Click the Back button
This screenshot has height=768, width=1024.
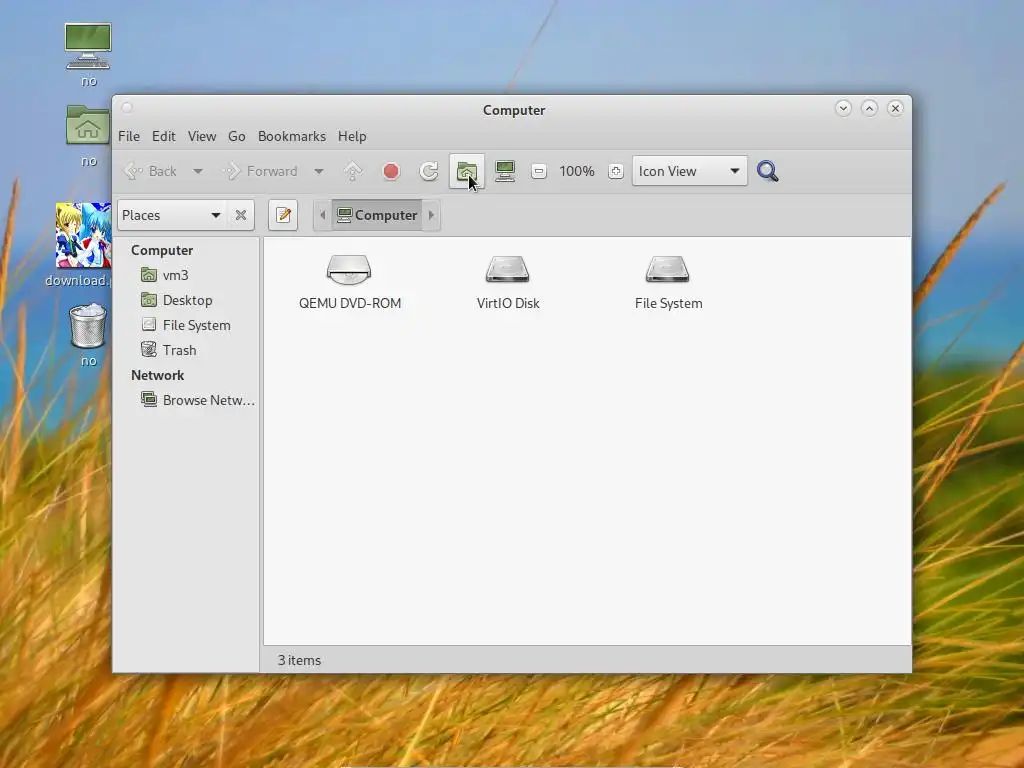151,171
